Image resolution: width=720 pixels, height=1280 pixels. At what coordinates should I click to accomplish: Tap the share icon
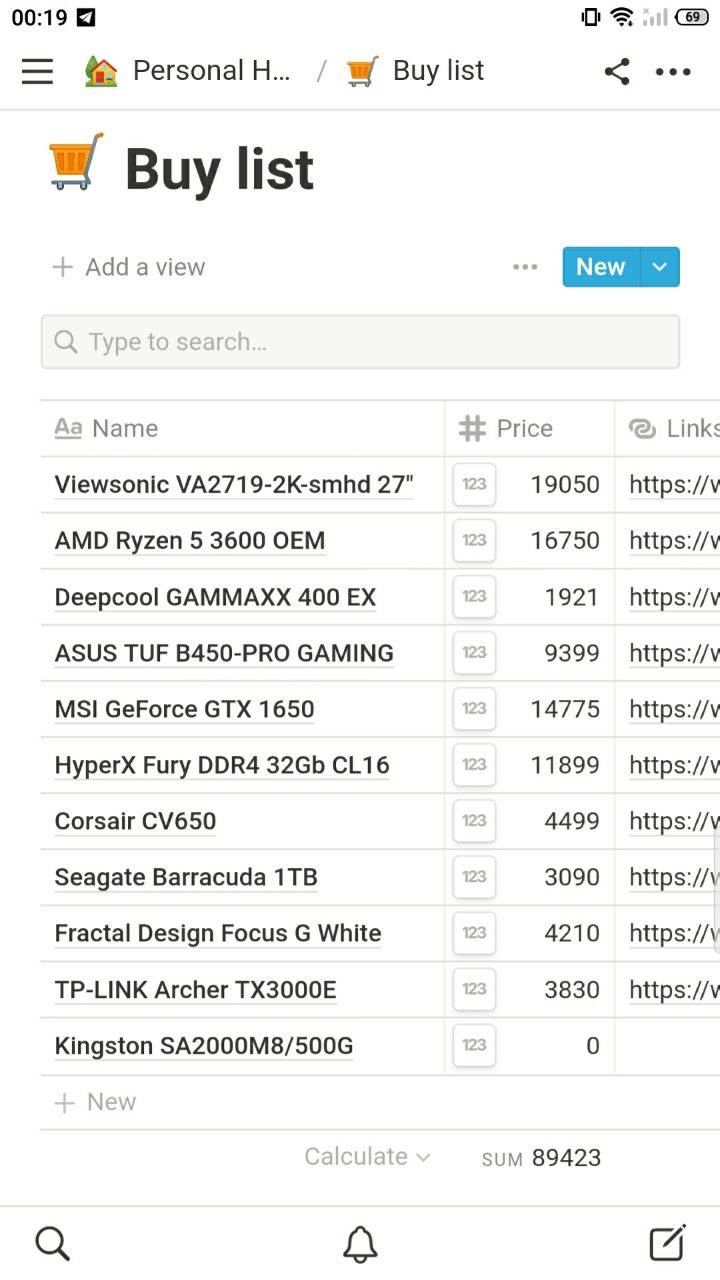(x=617, y=71)
